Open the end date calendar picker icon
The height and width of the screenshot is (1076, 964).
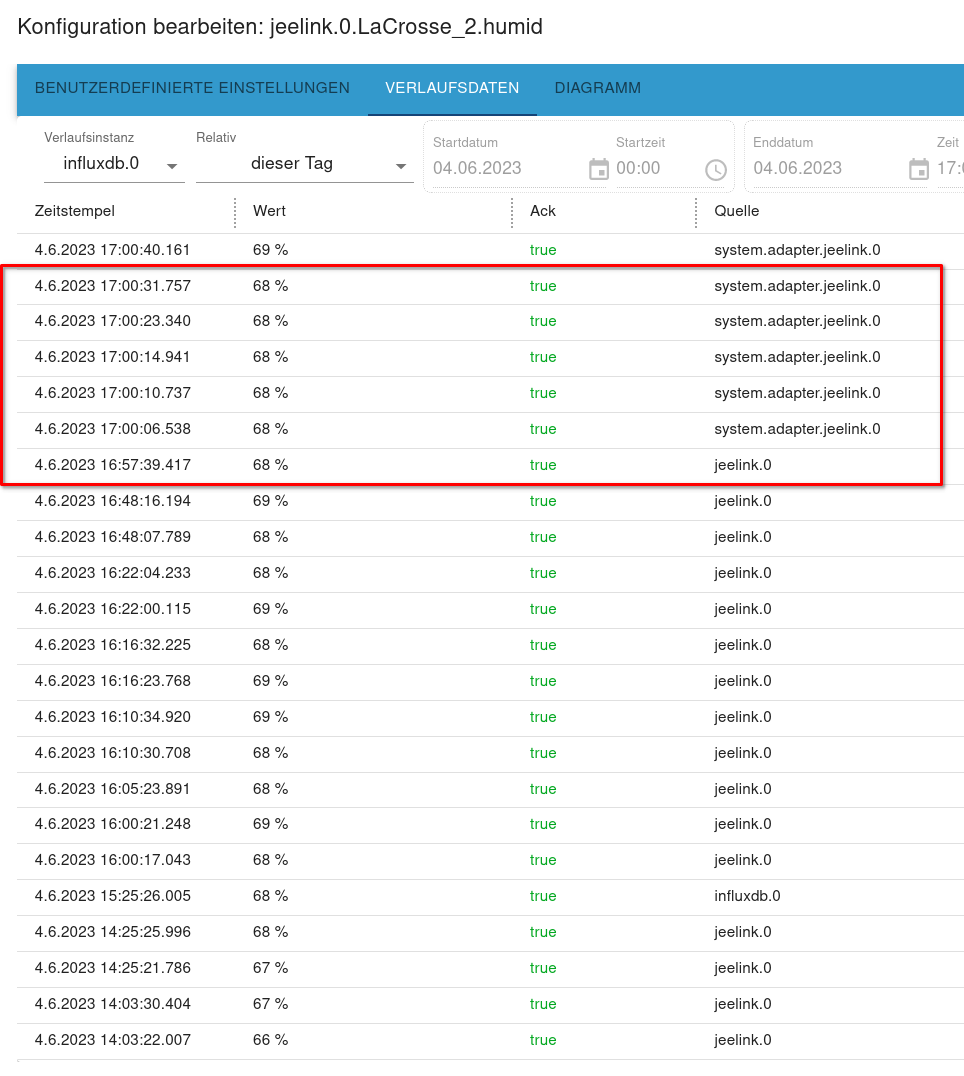(918, 169)
